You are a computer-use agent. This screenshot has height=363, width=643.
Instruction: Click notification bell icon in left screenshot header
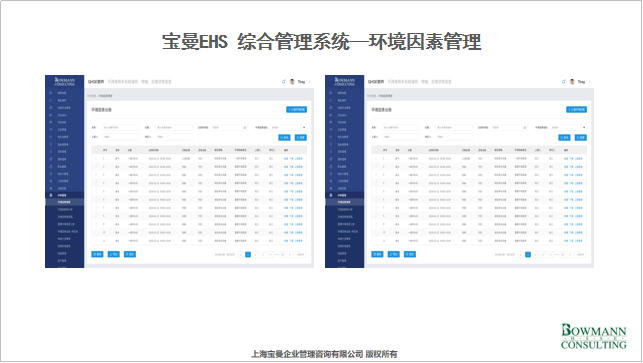point(283,82)
